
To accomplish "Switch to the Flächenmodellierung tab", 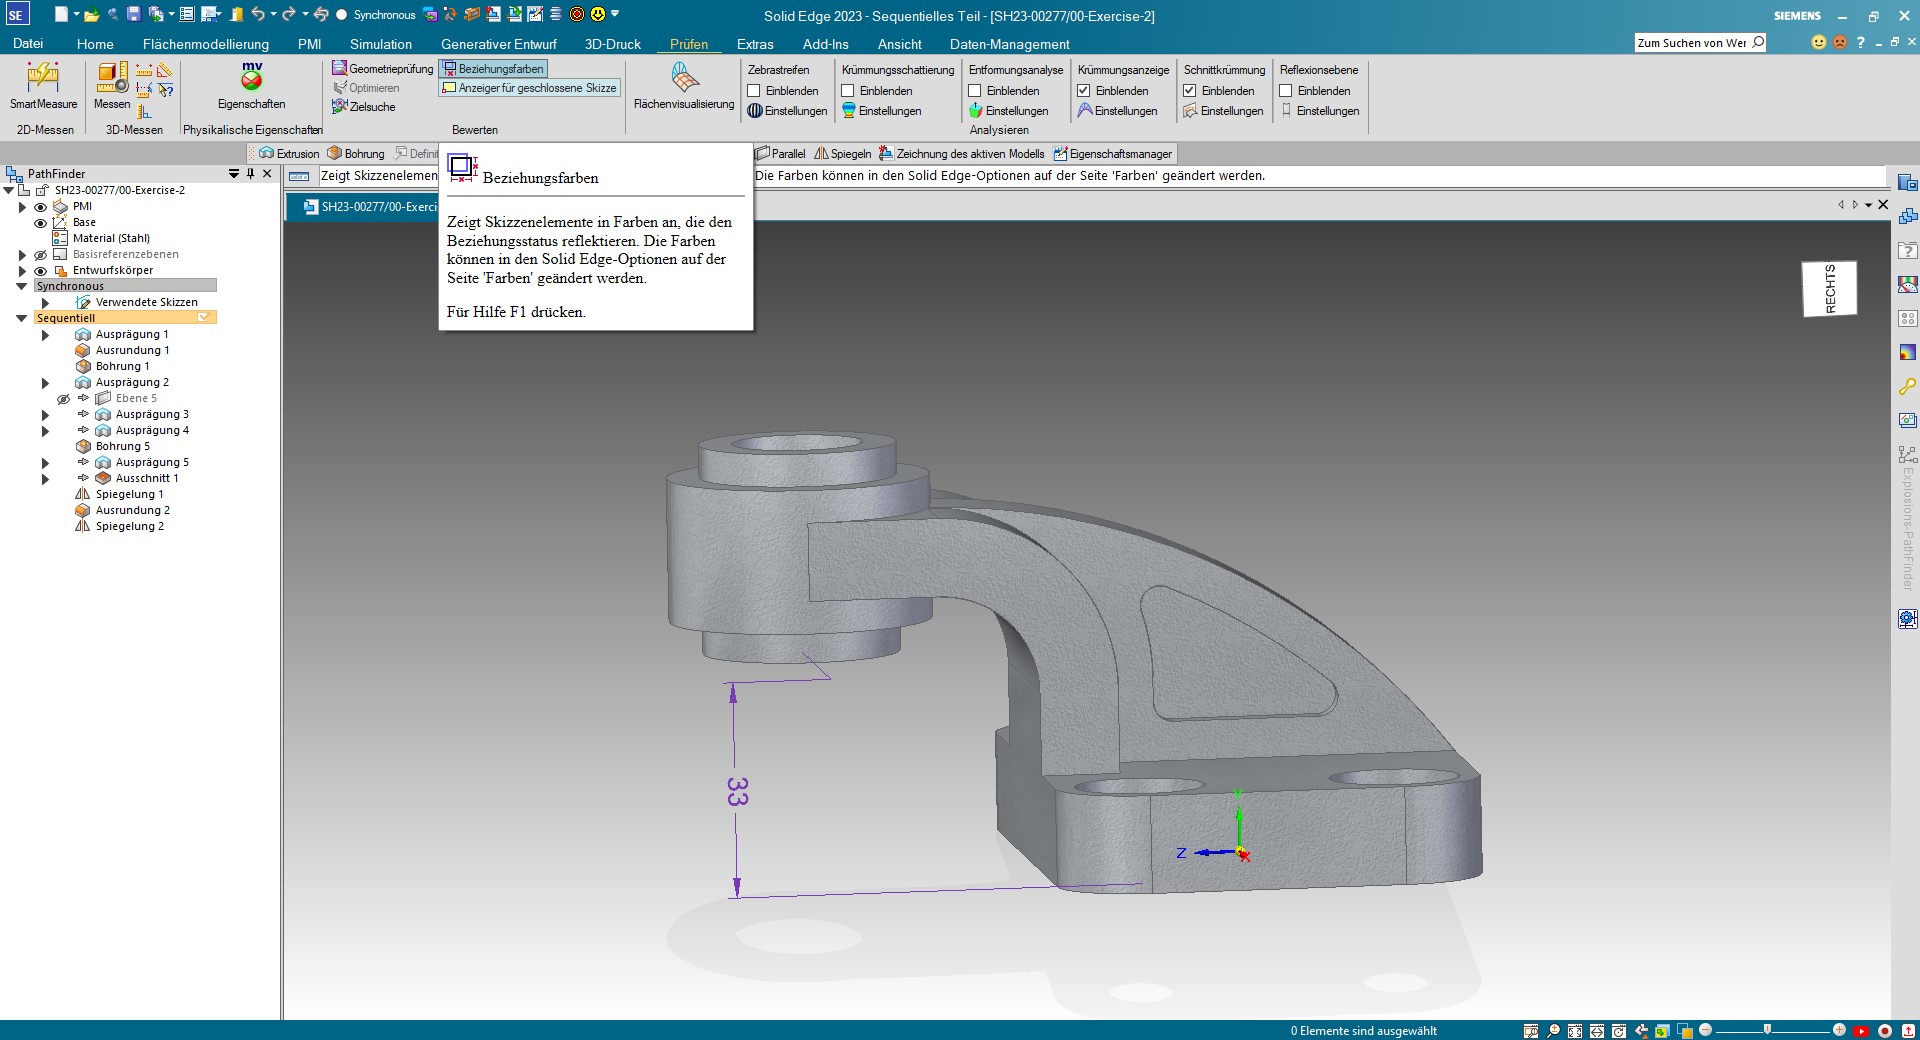I will pos(206,44).
